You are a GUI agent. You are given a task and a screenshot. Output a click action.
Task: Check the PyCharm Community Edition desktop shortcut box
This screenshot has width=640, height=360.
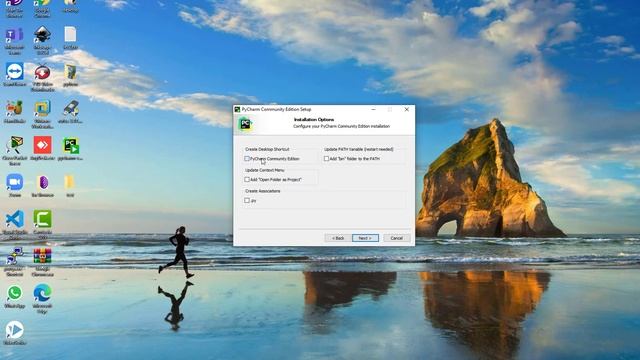click(x=247, y=158)
